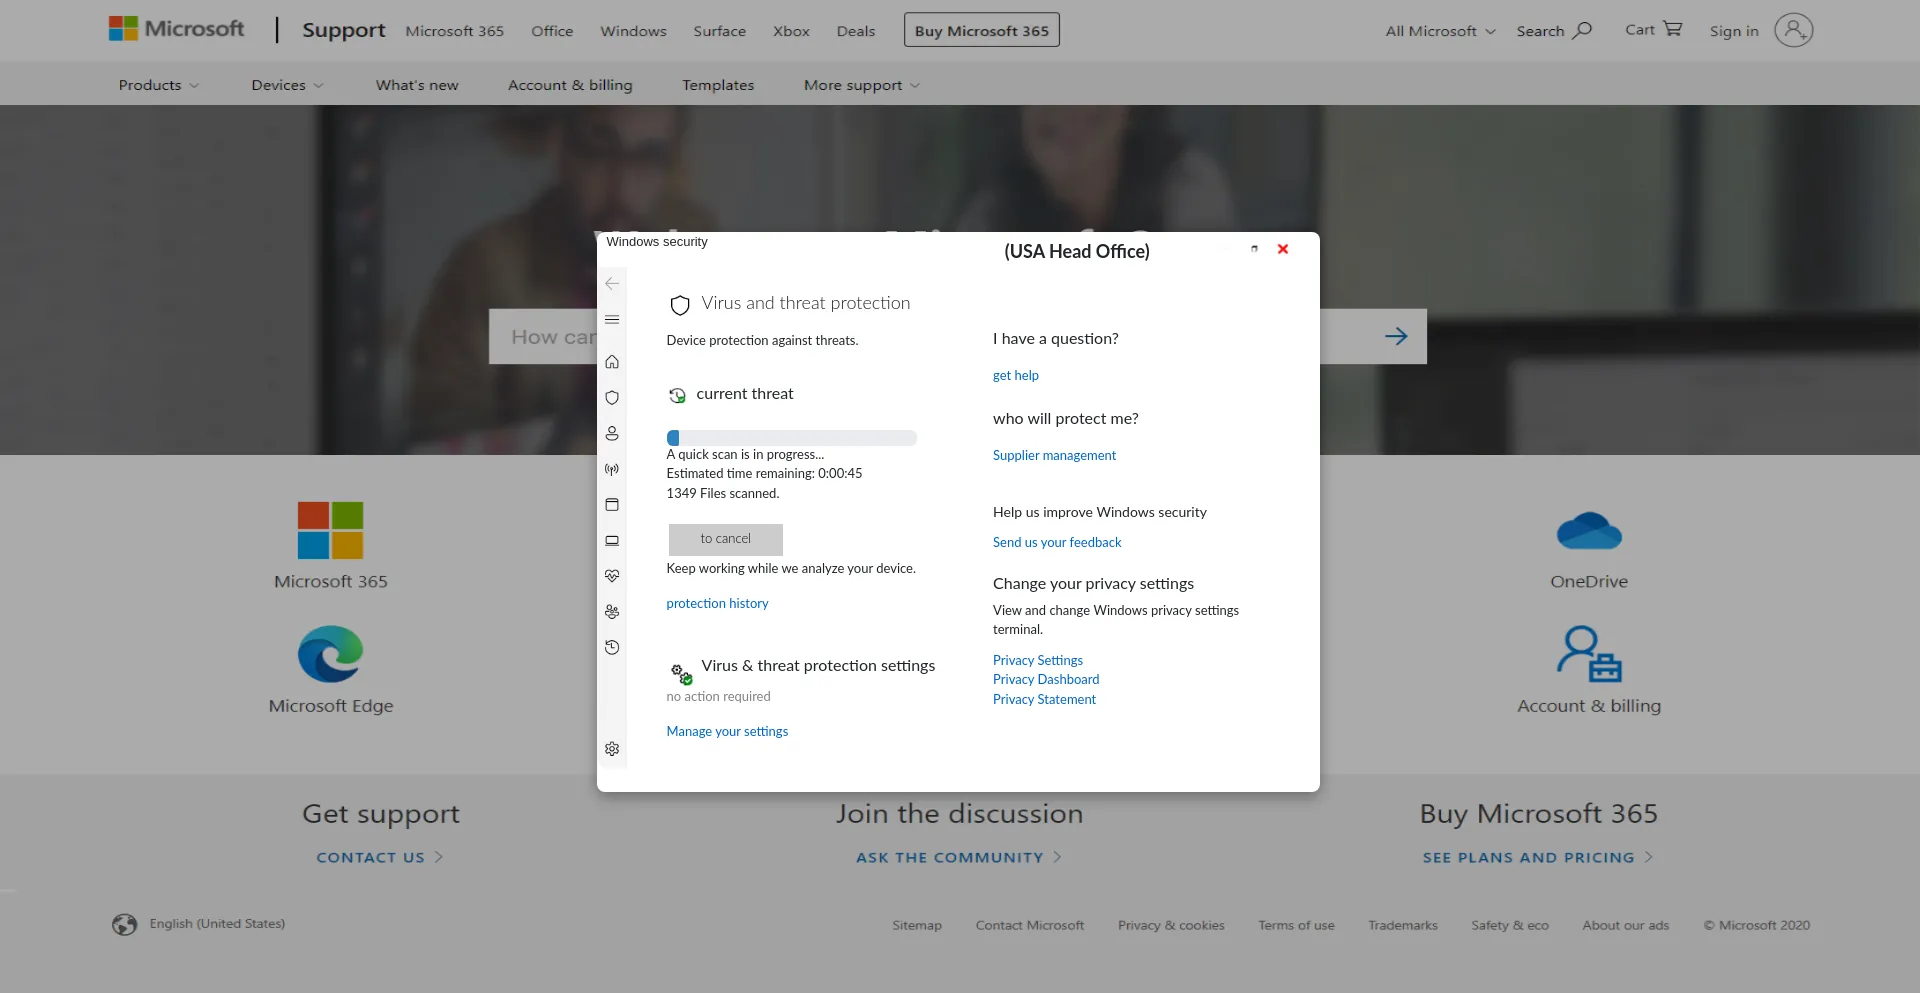Open settings gear at sidebar bottom
This screenshot has width=1920, height=993.
click(x=612, y=749)
